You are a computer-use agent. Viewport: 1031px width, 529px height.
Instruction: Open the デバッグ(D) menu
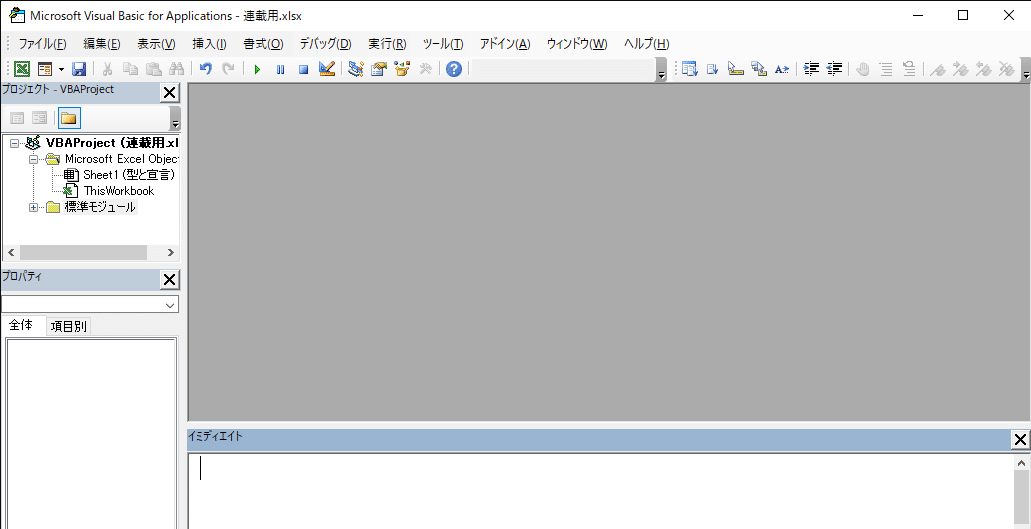325,44
